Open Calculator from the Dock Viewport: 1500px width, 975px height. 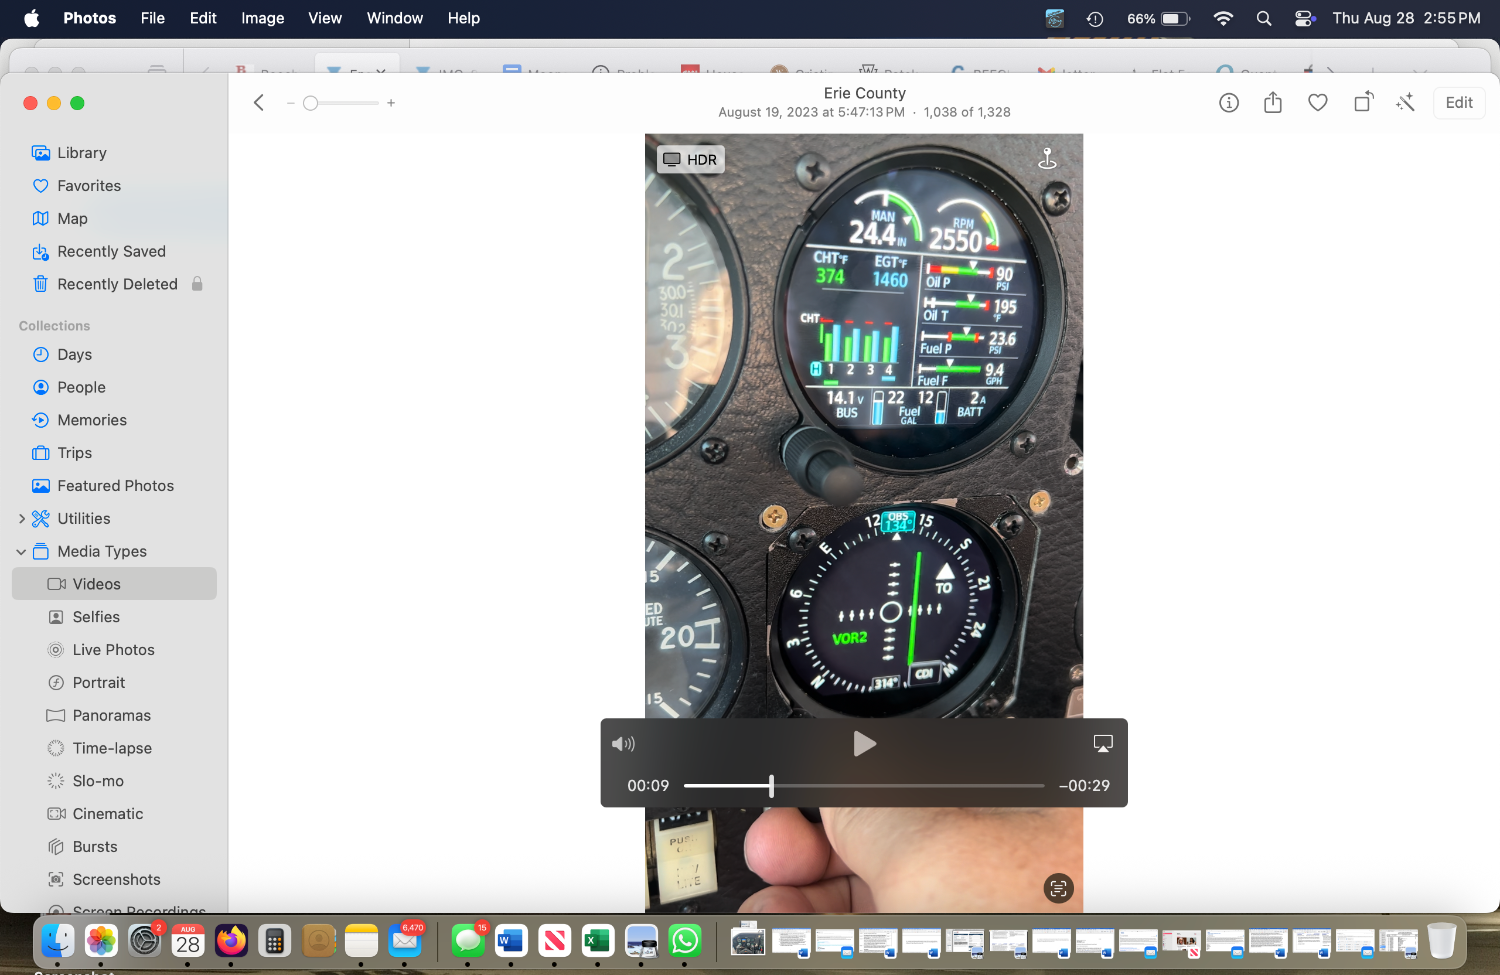(x=274, y=941)
